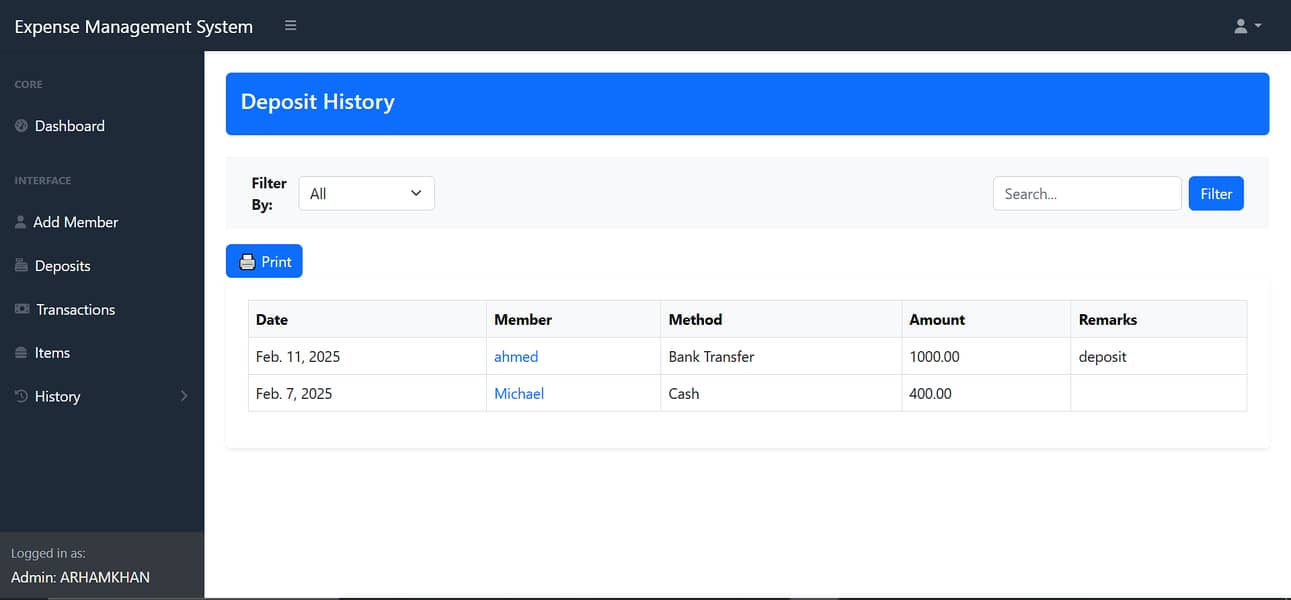Select the deposit remarks cell
The height and width of the screenshot is (600, 1291).
pyautogui.click(x=1159, y=356)
